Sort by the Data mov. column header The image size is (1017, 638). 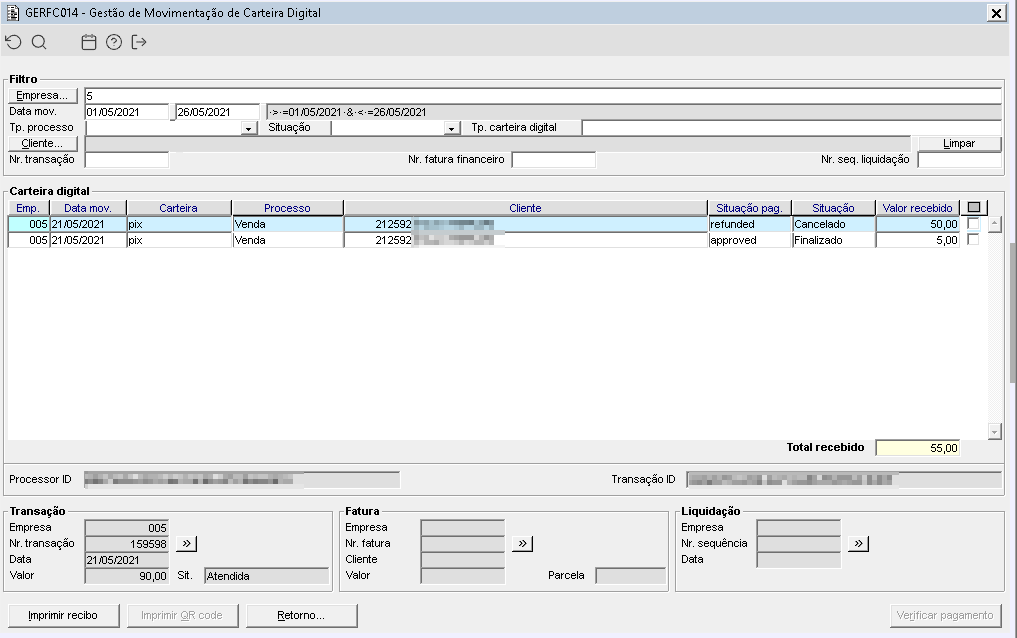[x=88, y=208]
